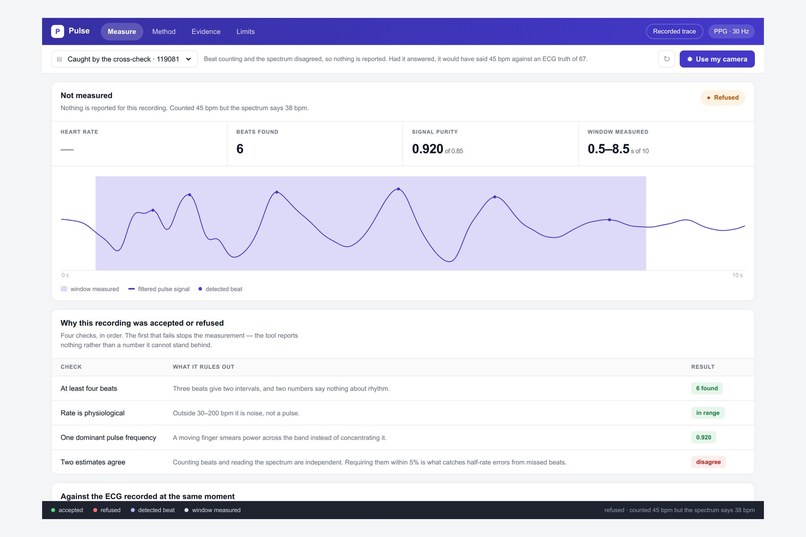Click the detected beat legend entry under chart
806x537 pixels.
click(220, 289)
